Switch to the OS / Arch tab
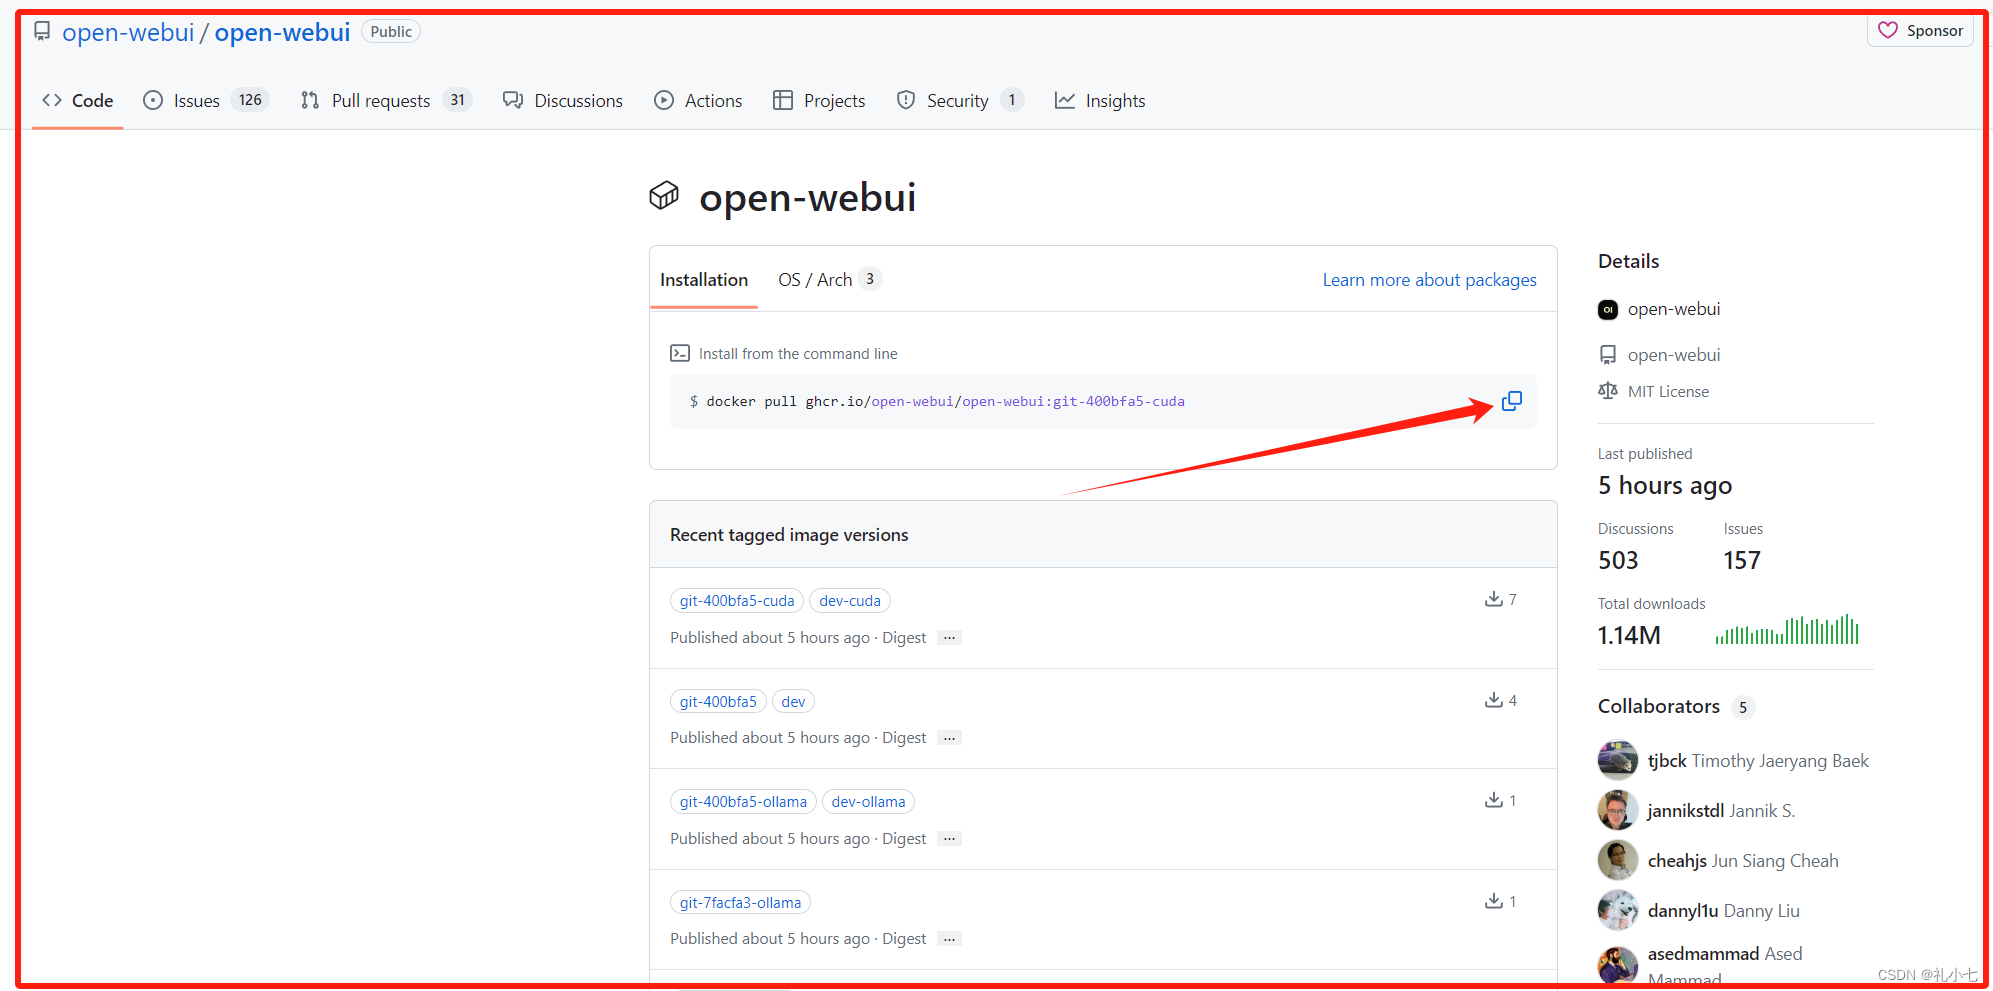The width and height of the screenshot is (1993, 991). tap(829, 280)
